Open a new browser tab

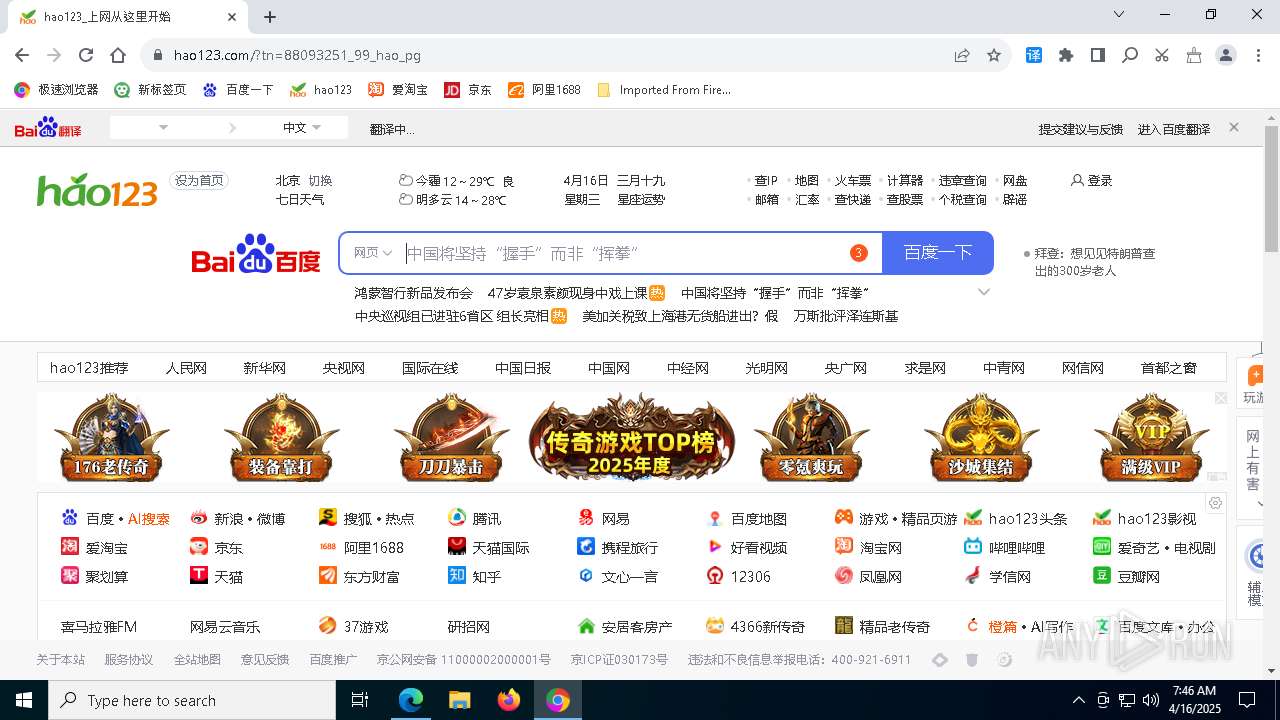point(270,16)
